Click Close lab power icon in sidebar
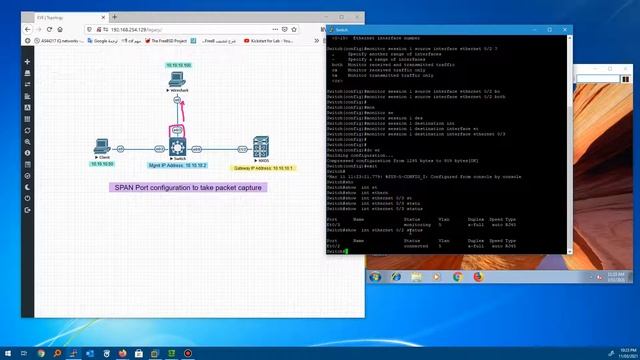The image size is (640, 360). (x=27, y=198)
